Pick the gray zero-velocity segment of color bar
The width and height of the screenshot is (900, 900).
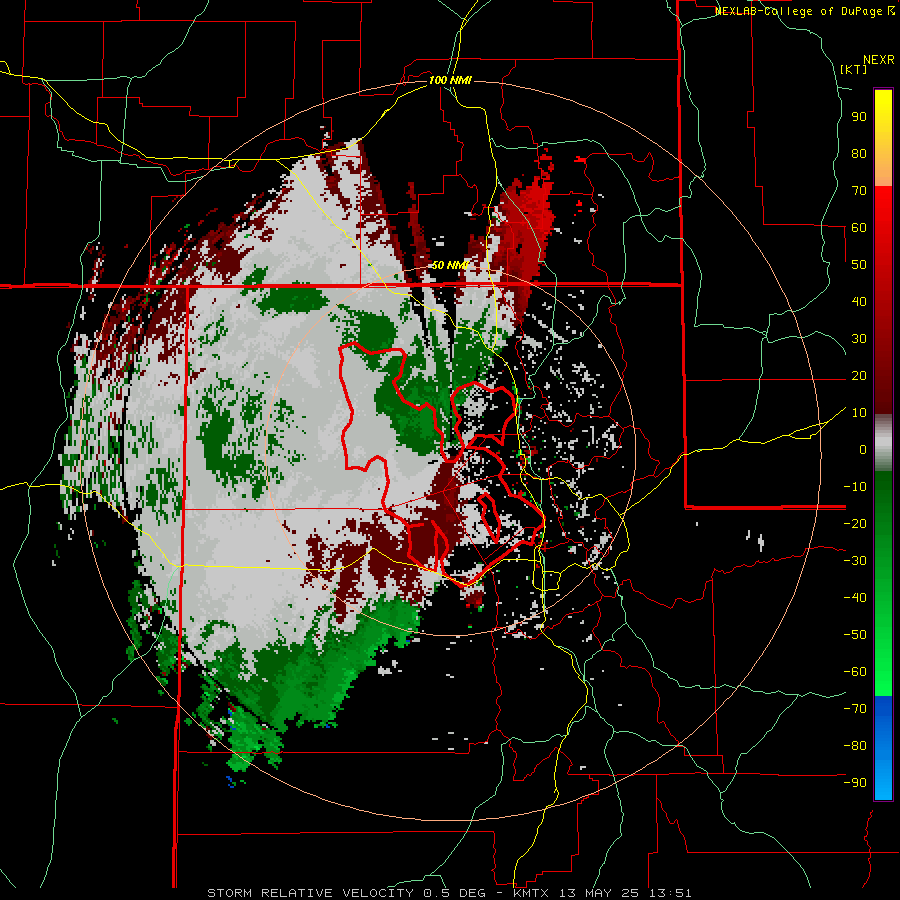(883, 442)
